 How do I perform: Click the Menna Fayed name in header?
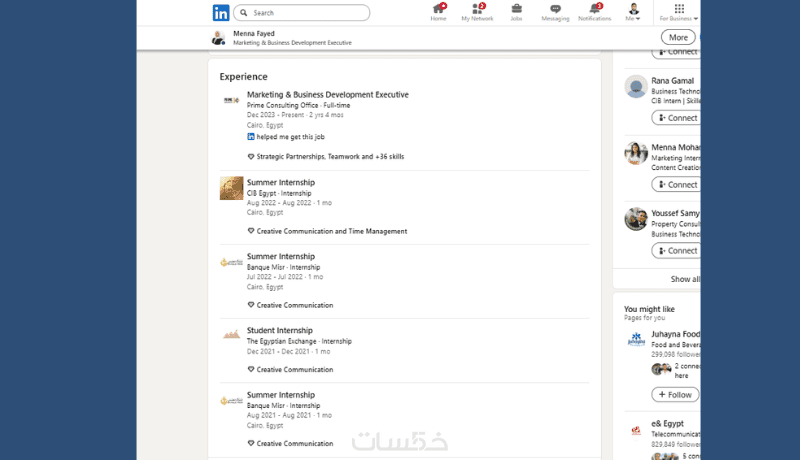tap(254, 34)
